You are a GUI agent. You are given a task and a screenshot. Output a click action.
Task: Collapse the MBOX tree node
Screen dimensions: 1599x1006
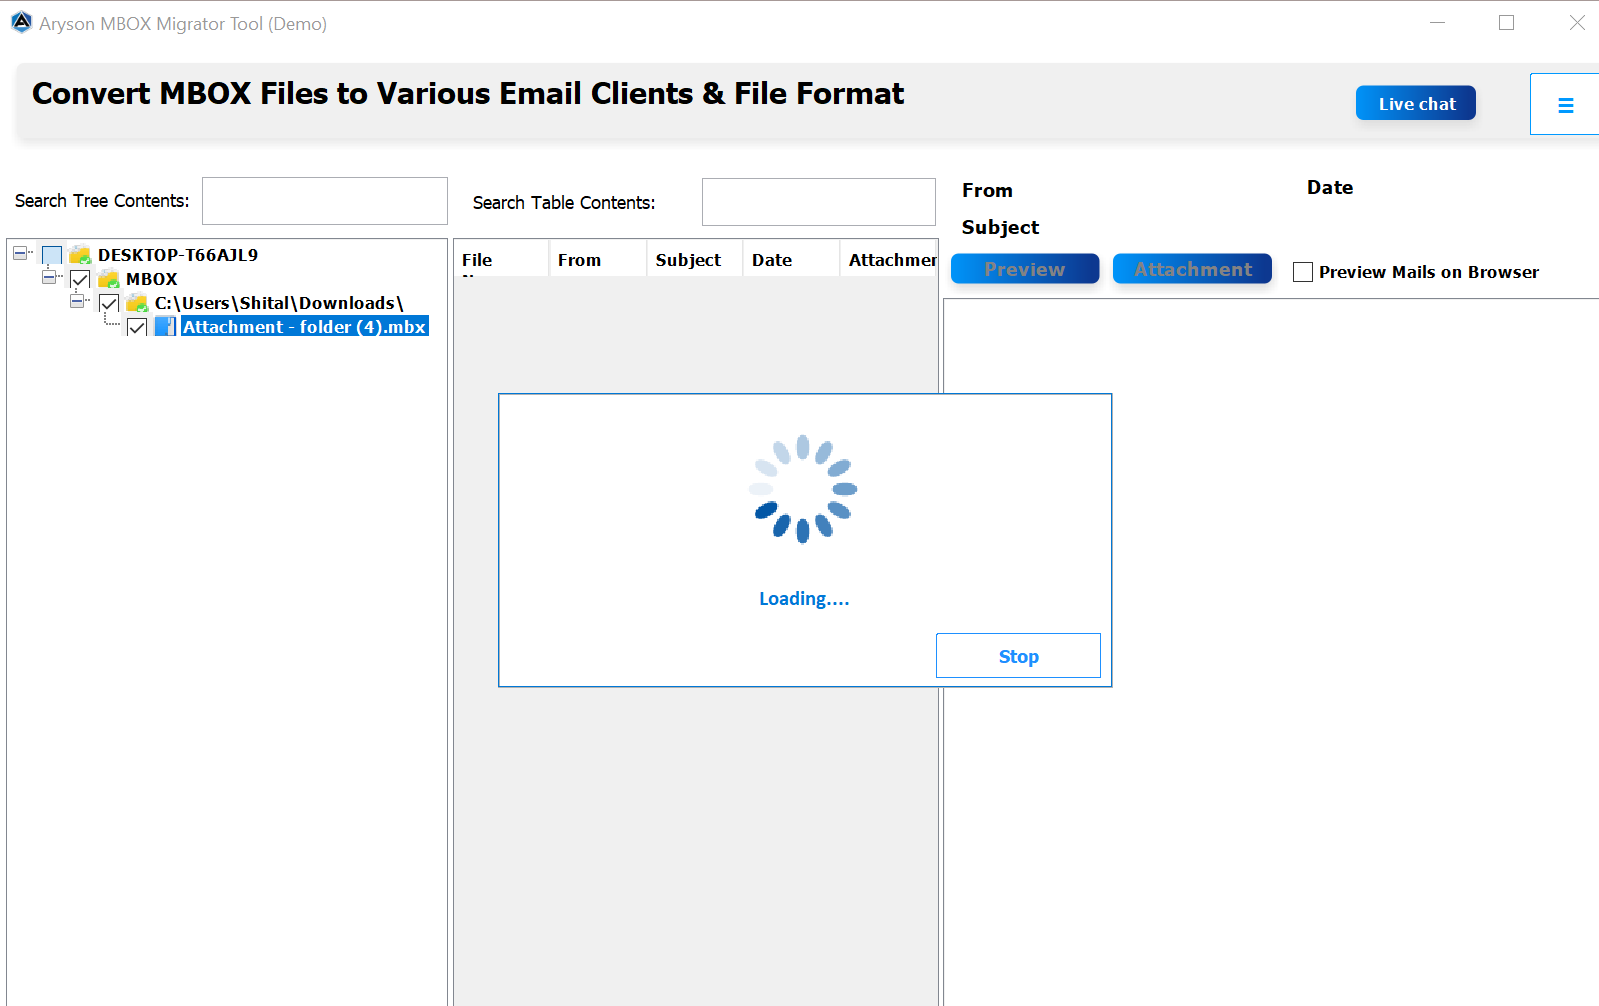[x=49, y=277]
